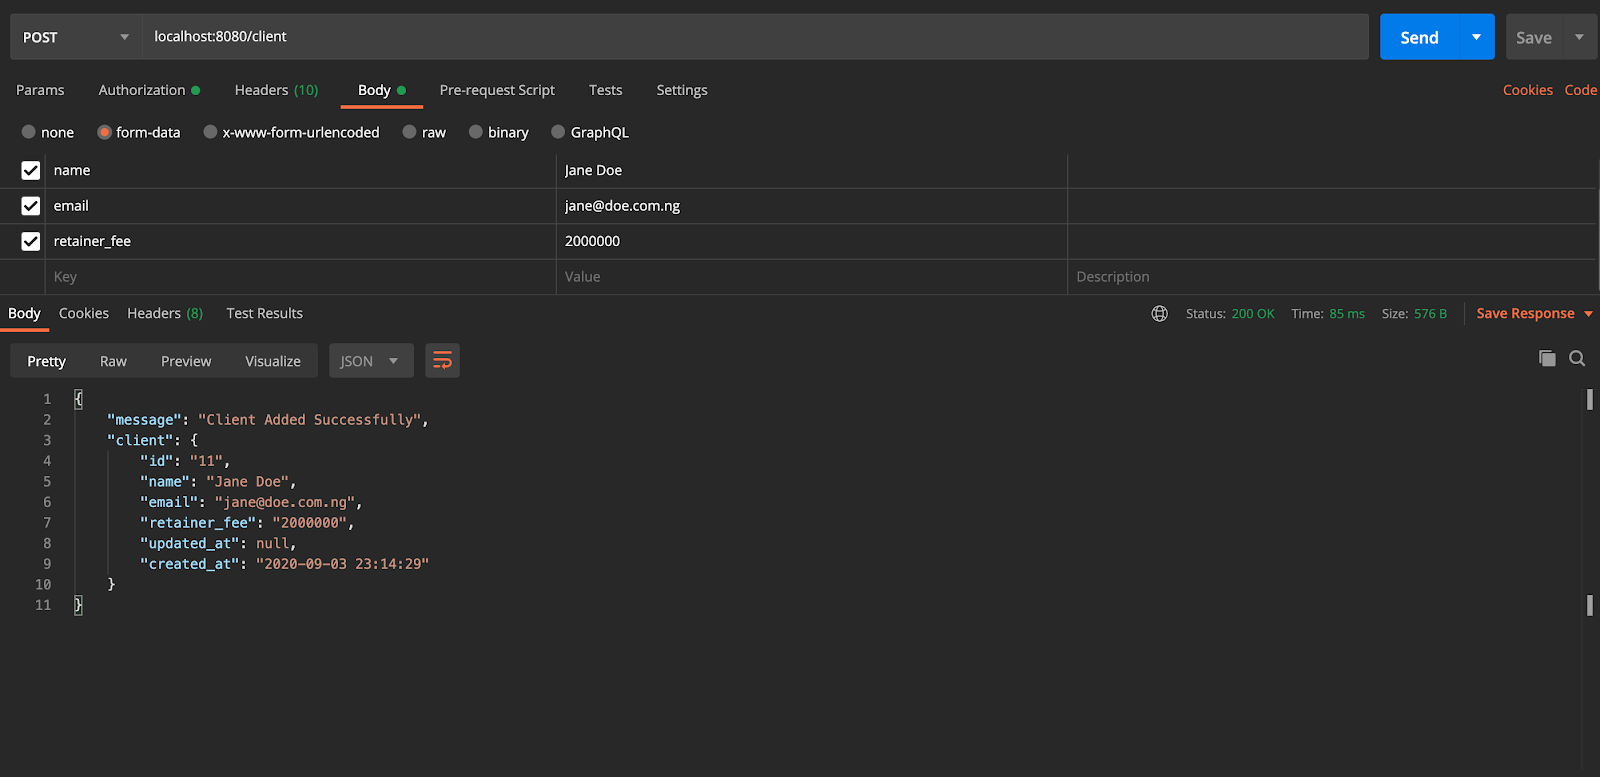The image size is (1600, 777).
Task: Uncheck the name parameter checkbox
Action: tap(31, 171)
